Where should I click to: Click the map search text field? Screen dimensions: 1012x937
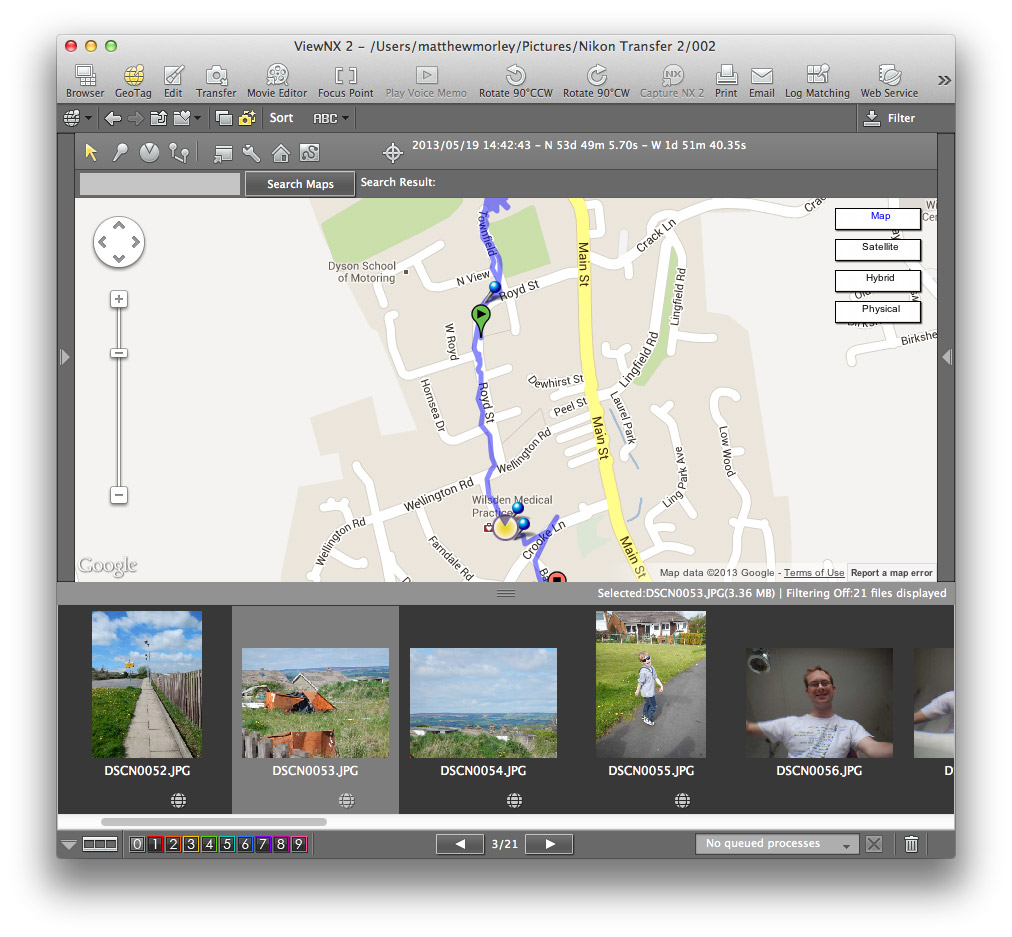coord(159,184)
